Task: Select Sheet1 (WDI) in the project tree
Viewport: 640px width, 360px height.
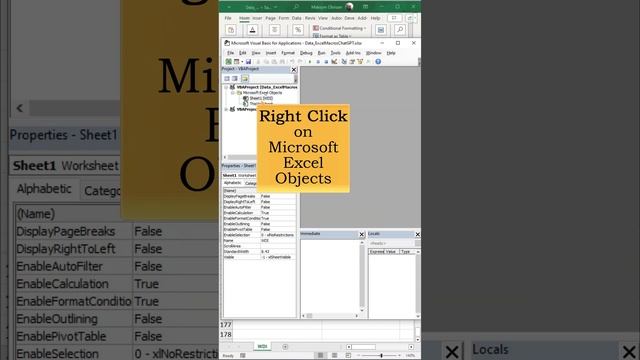Action: click(261, 98)
